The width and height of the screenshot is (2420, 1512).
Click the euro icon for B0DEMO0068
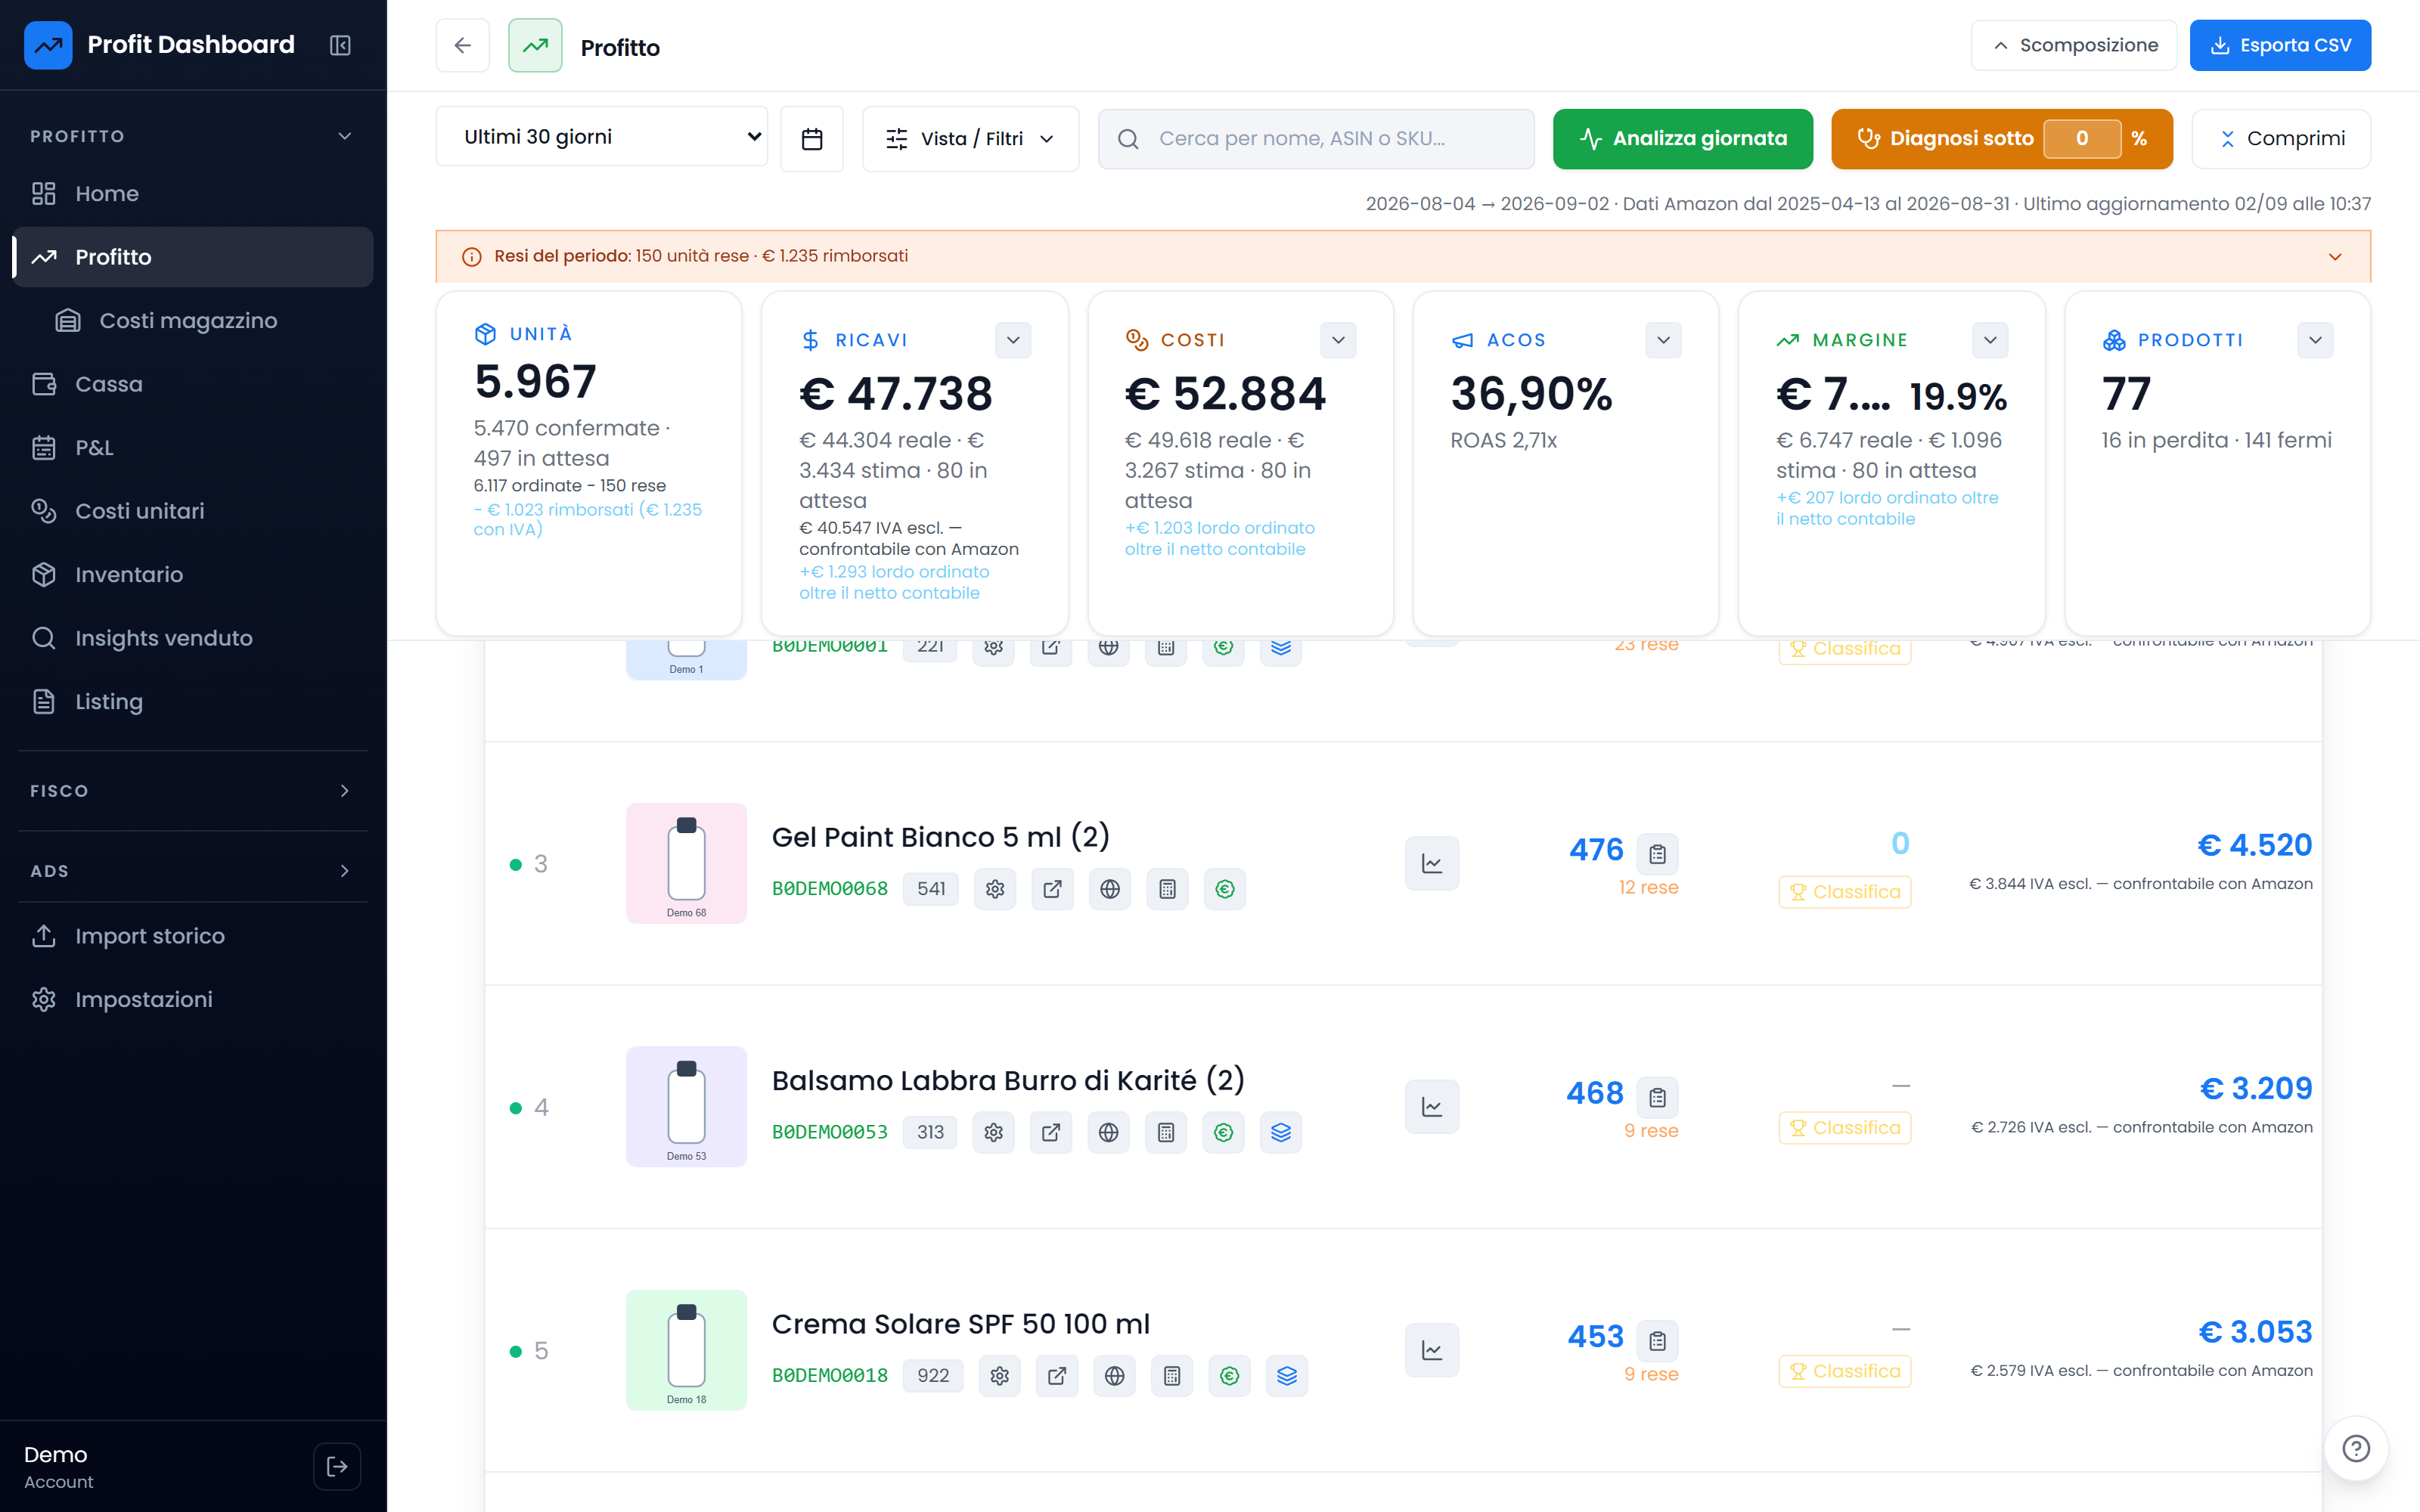click(x=1225, y=889)
